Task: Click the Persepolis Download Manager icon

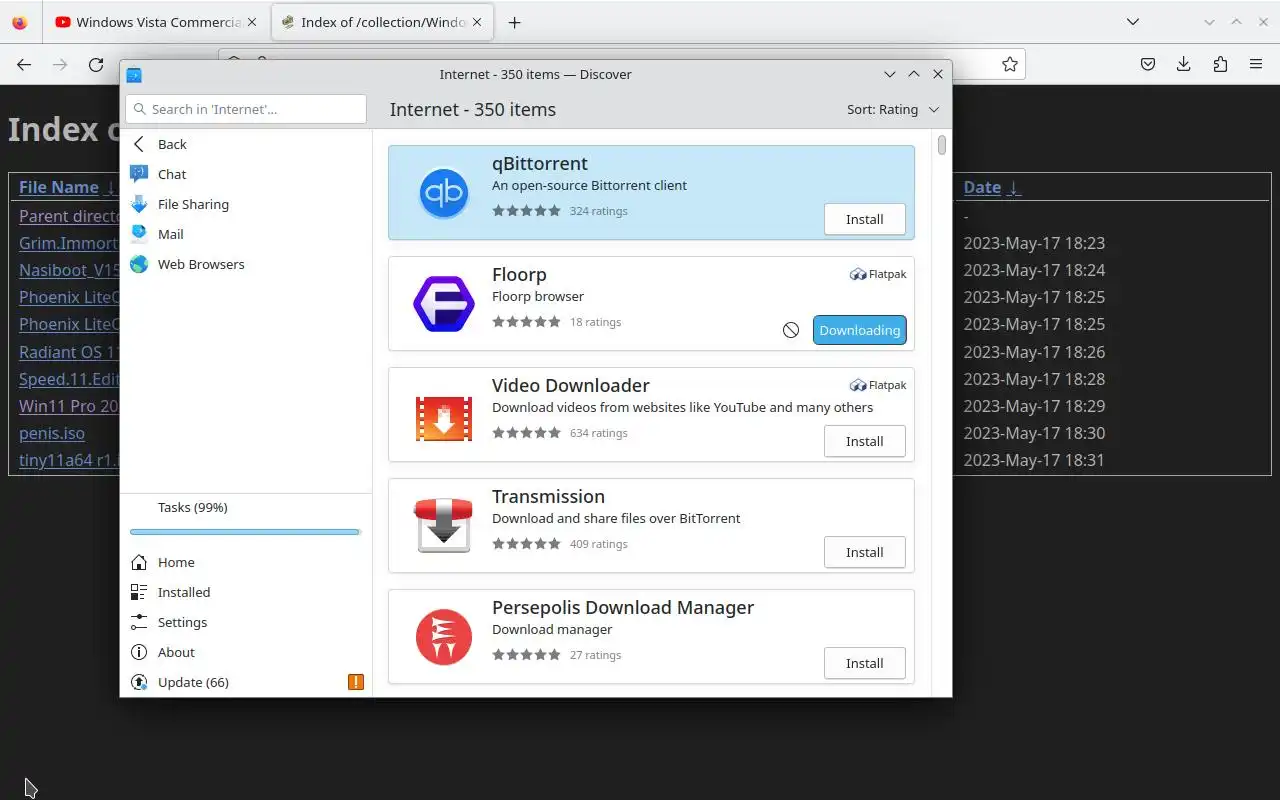Action: pos(443,637)
